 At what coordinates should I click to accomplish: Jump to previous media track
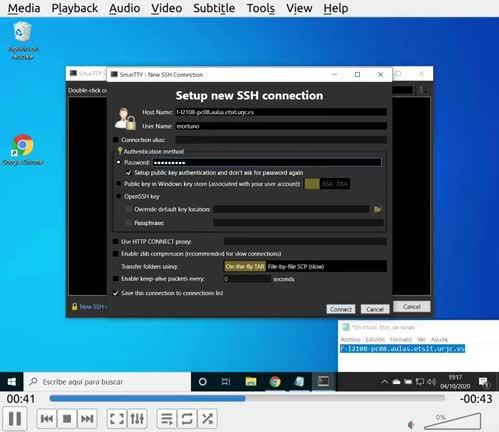47,419
